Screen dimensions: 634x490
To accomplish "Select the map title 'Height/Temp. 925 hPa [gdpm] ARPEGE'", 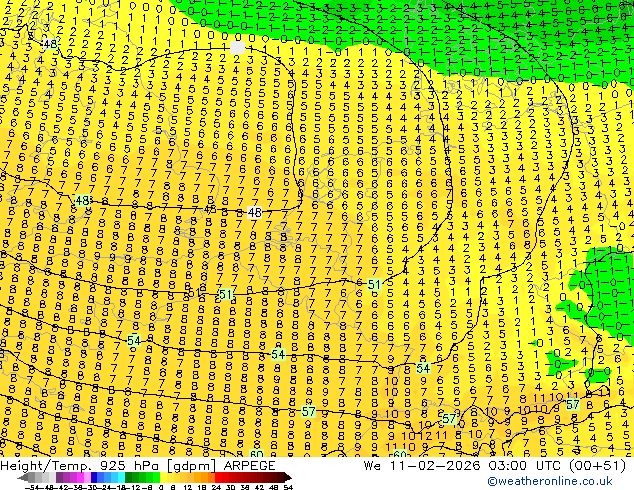I will (138, 466).
